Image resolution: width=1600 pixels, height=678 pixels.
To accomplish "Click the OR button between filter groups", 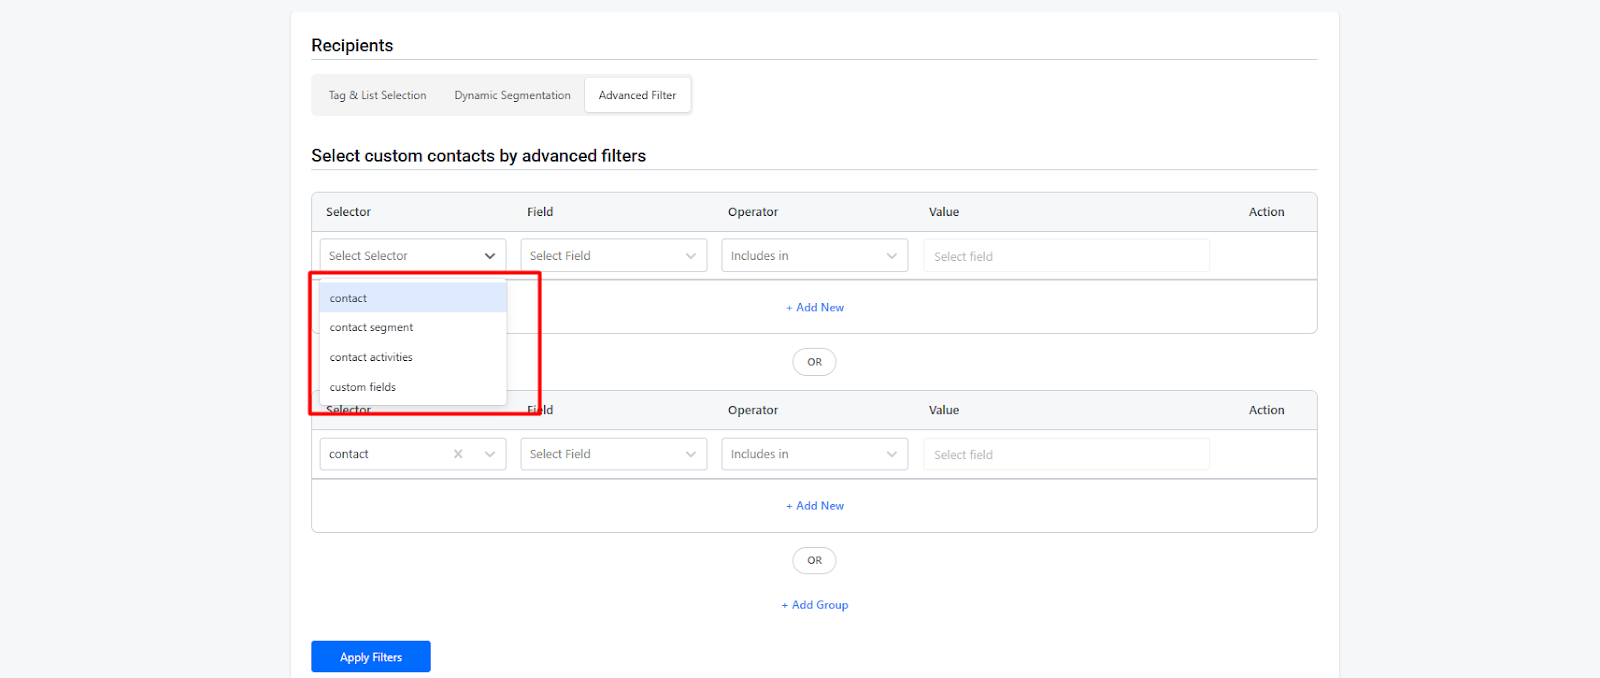I will pos(814,362).
